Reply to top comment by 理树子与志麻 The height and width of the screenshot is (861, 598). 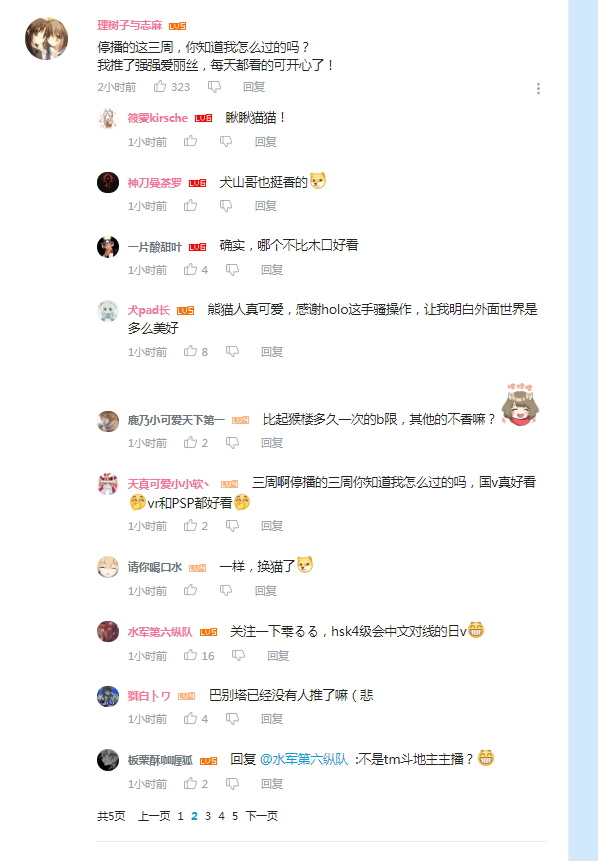point(254,87)
